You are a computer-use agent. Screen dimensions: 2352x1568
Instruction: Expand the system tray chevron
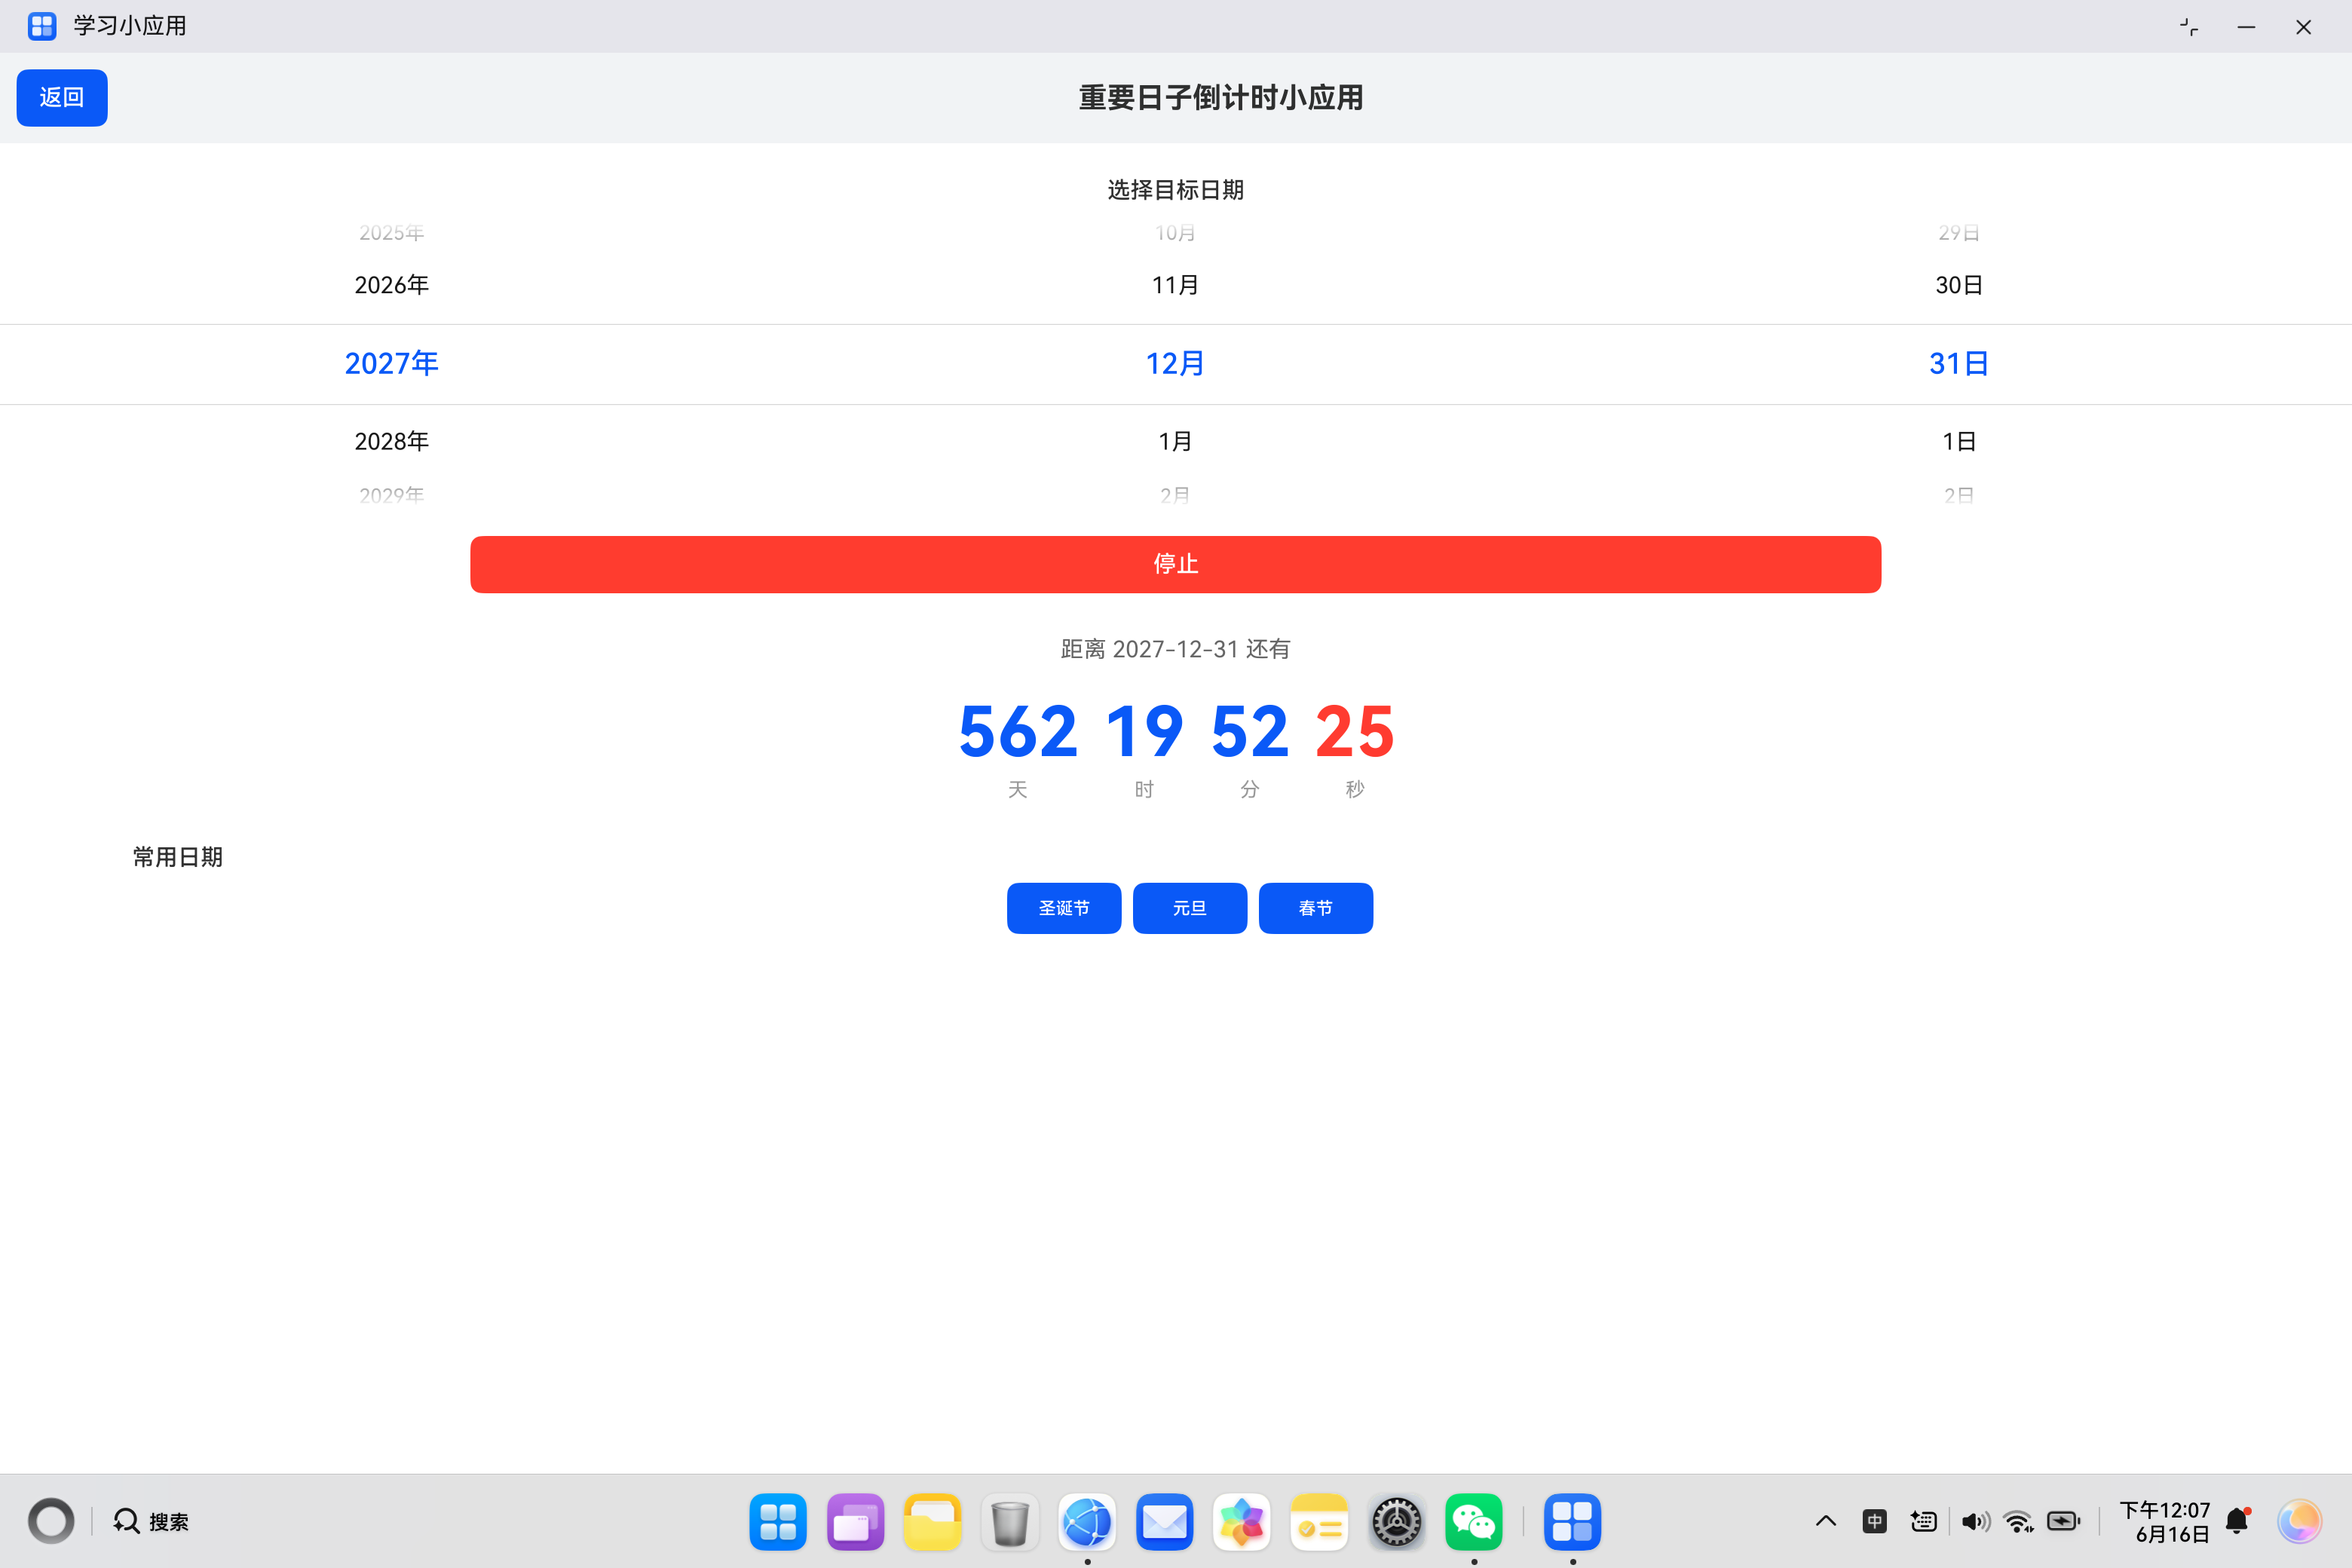coord(1826,1521)
